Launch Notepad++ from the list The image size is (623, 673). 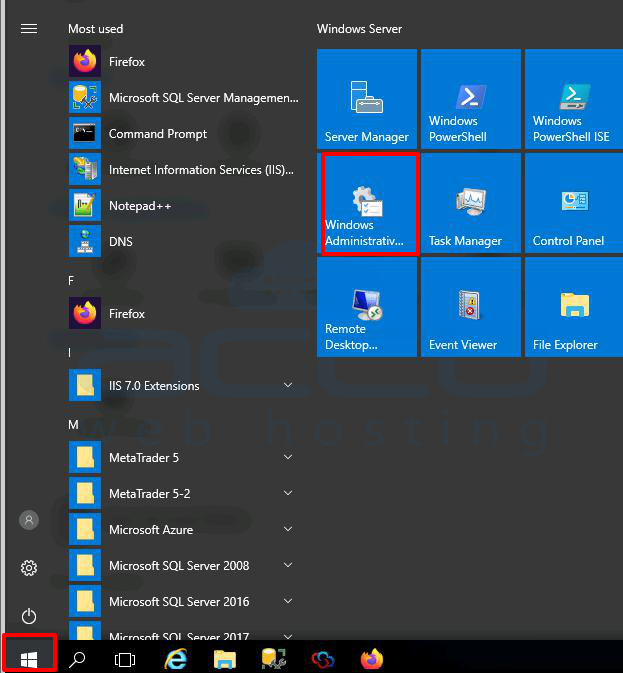pos(184,206)
